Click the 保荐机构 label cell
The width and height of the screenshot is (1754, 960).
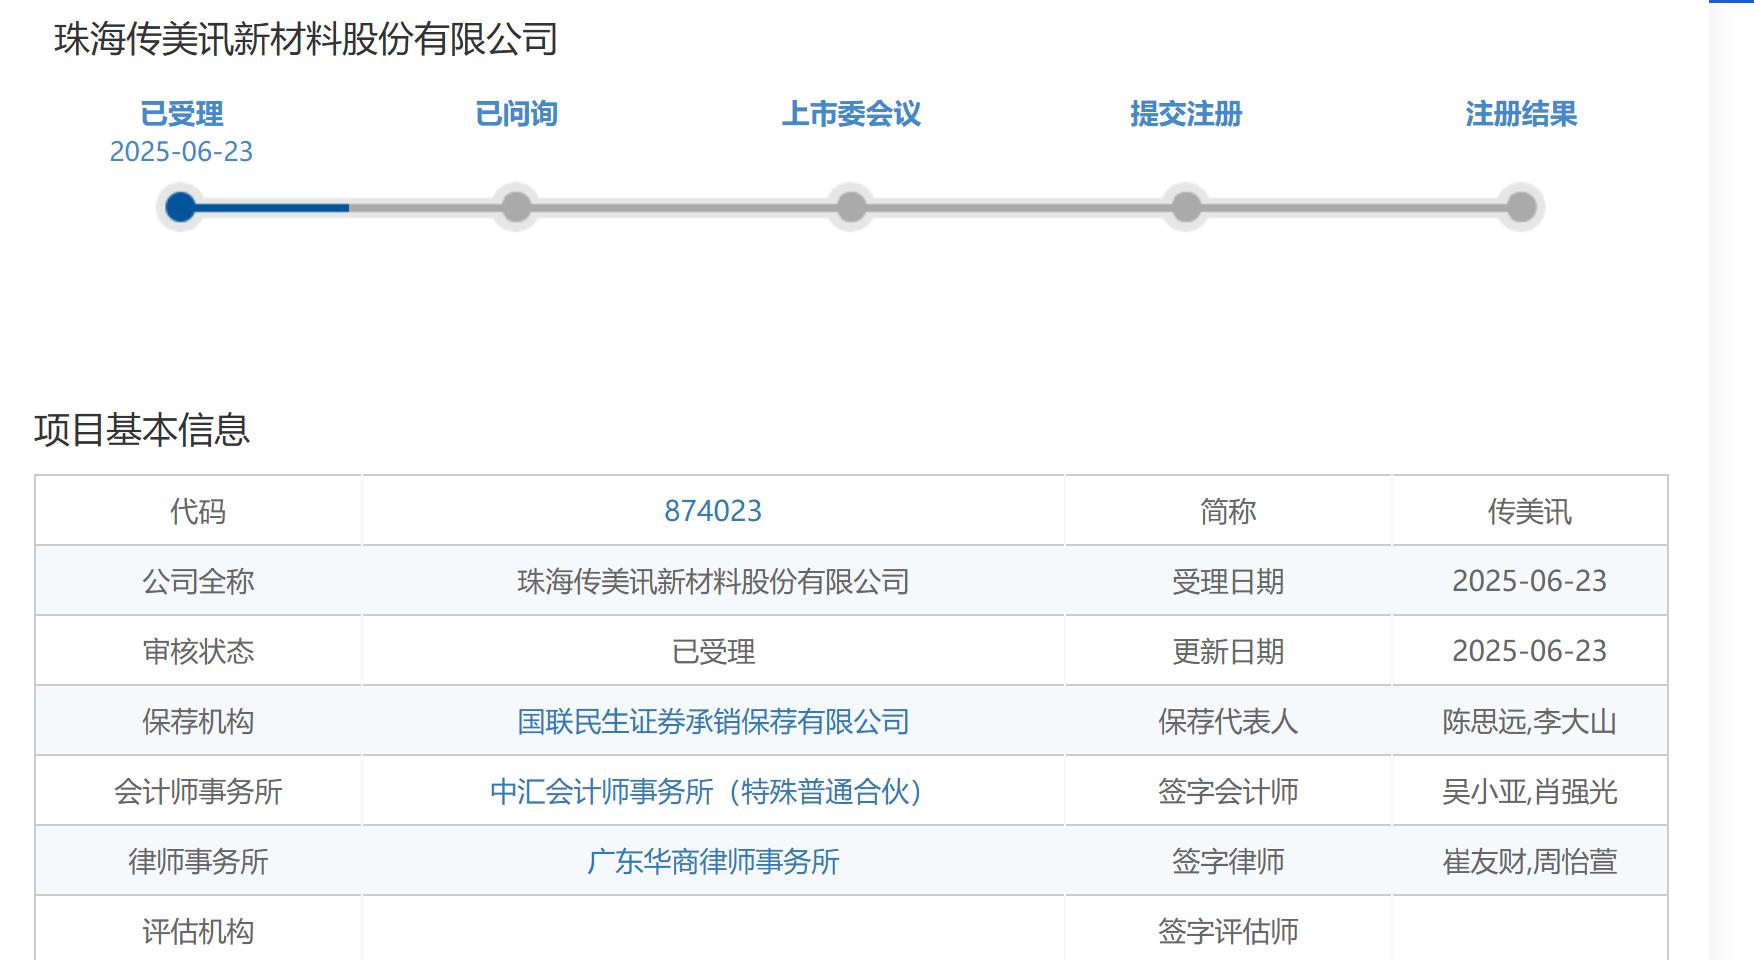198,721
